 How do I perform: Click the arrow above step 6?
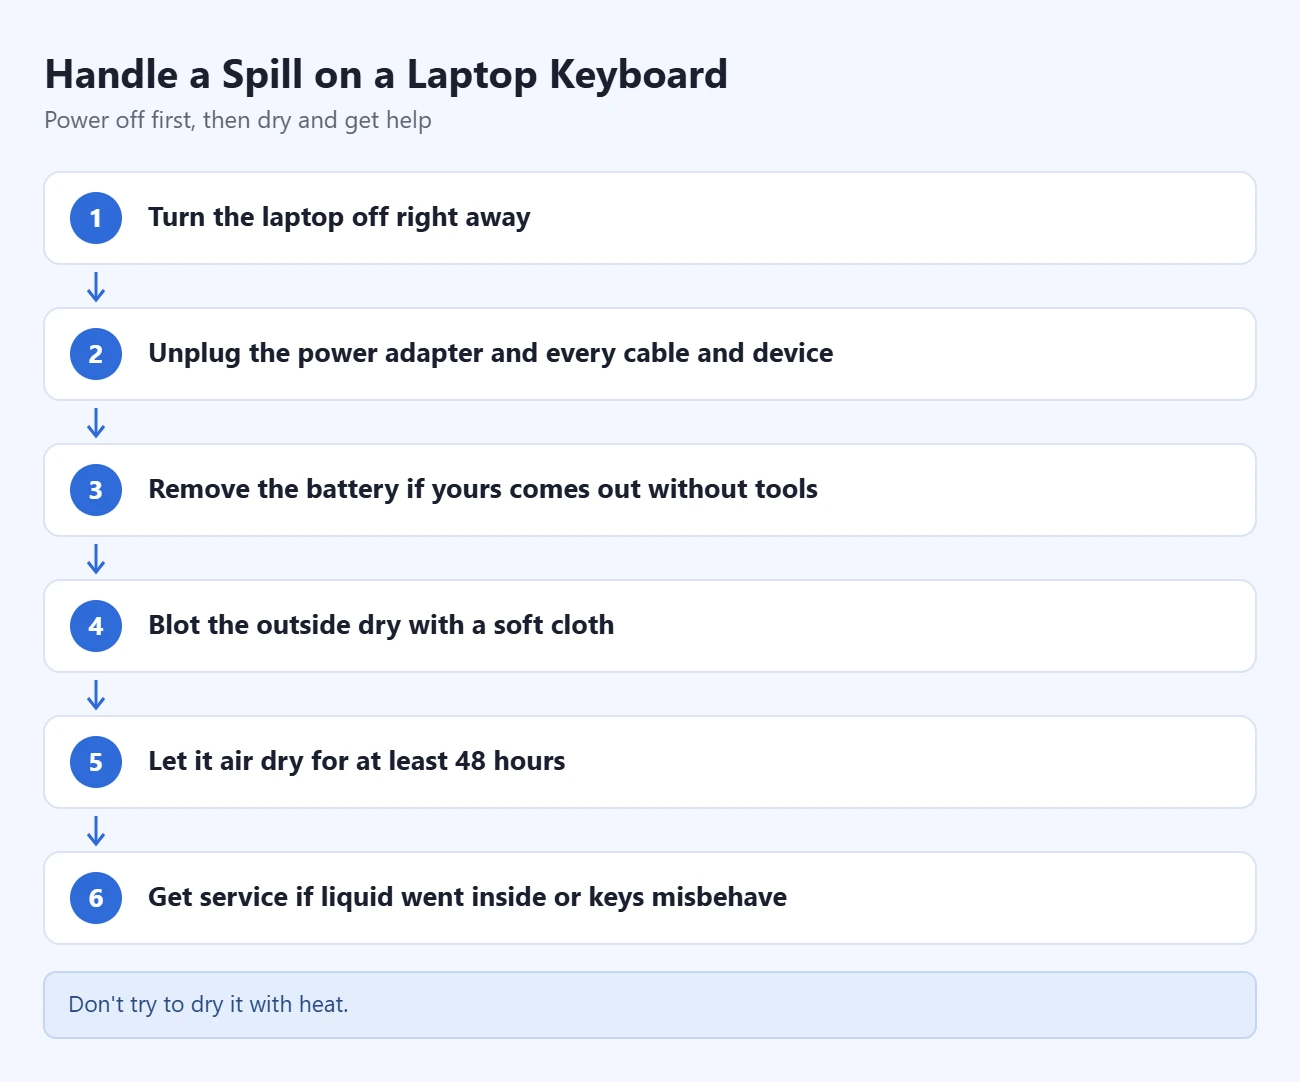[96, 831]
